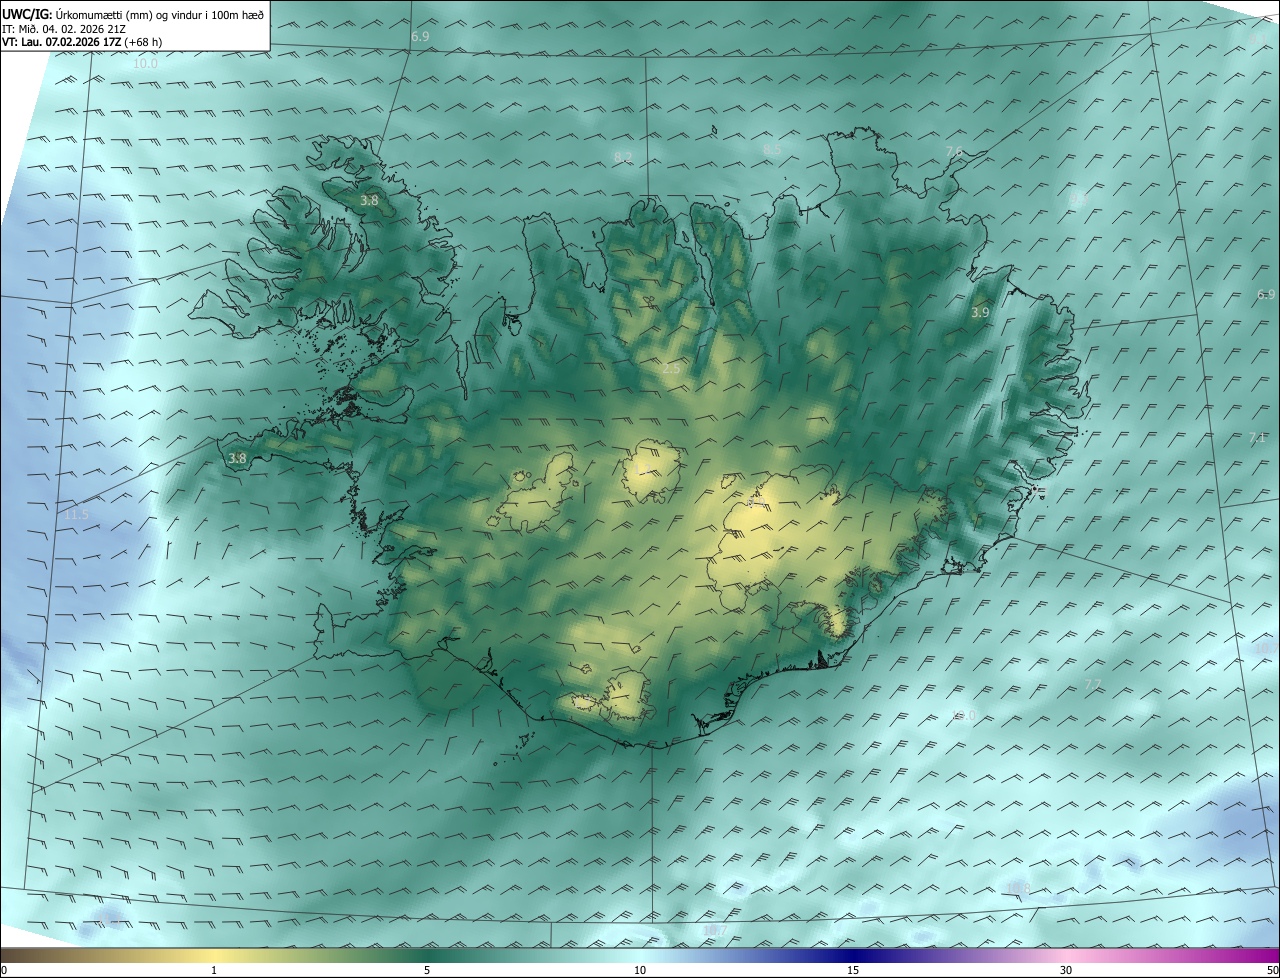
Task: Click the 2.5 value label in north Iceland
Action: click(671, 369)
